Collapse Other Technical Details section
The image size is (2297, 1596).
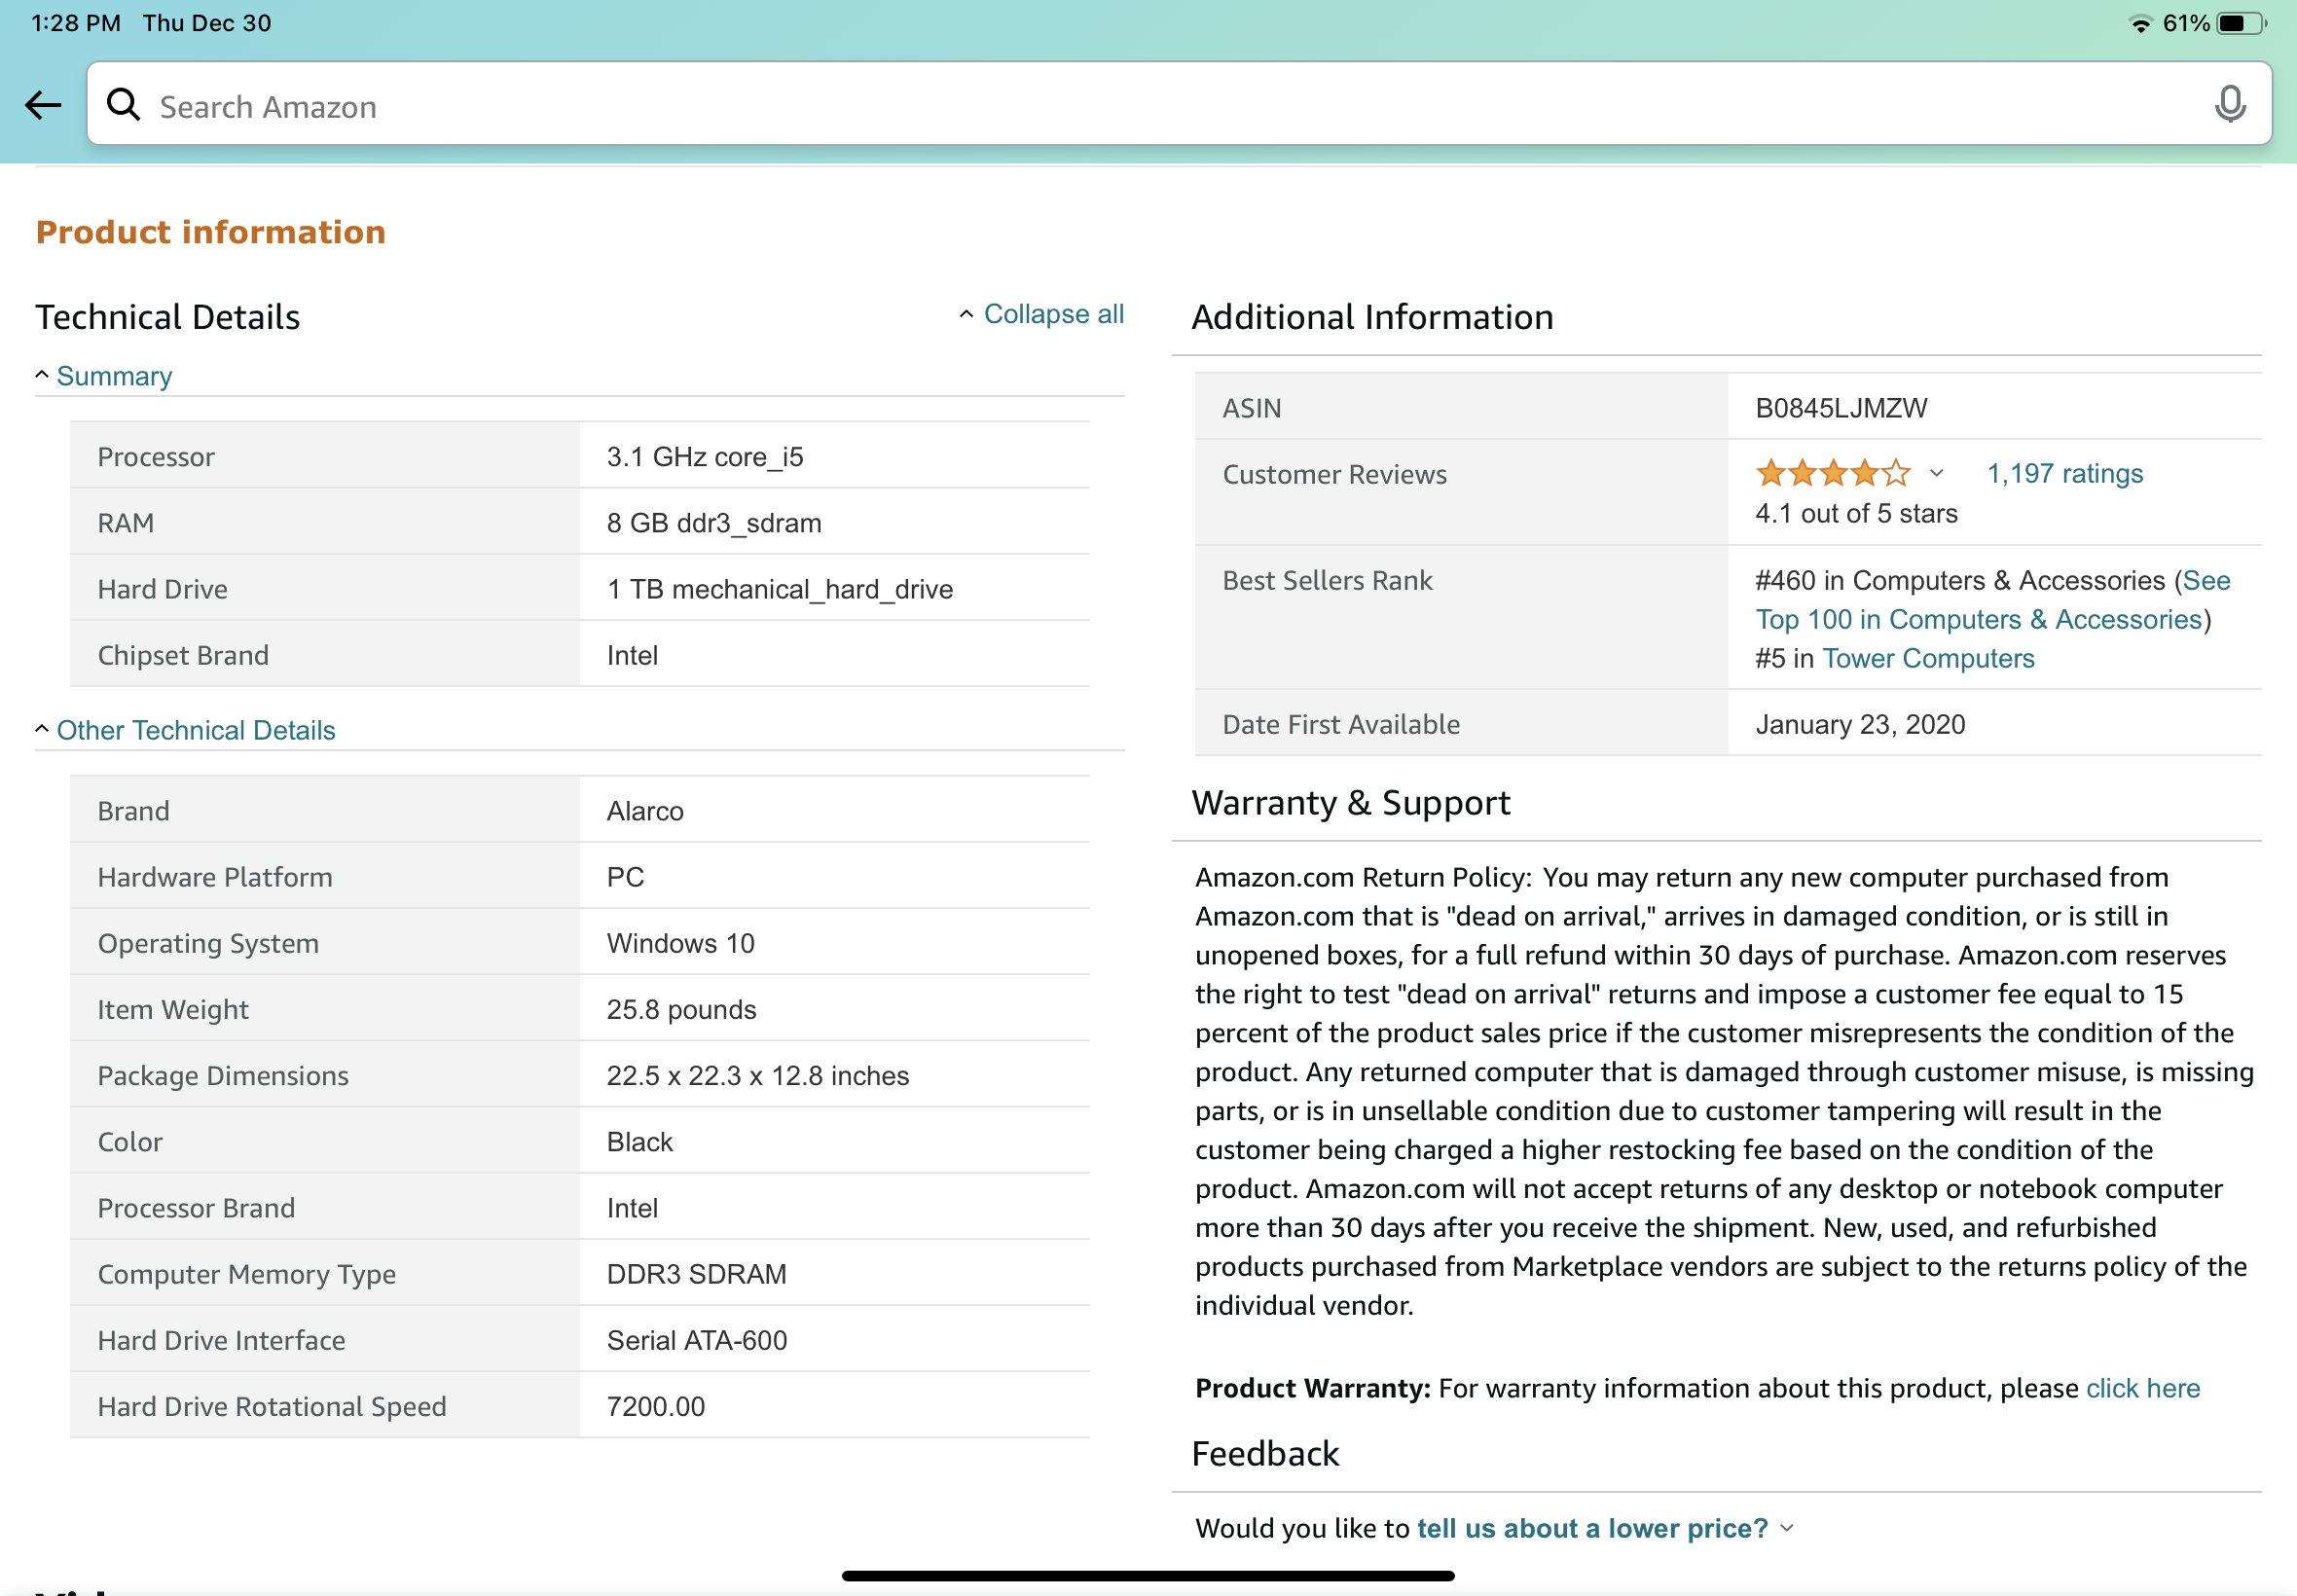coord(195,730)
